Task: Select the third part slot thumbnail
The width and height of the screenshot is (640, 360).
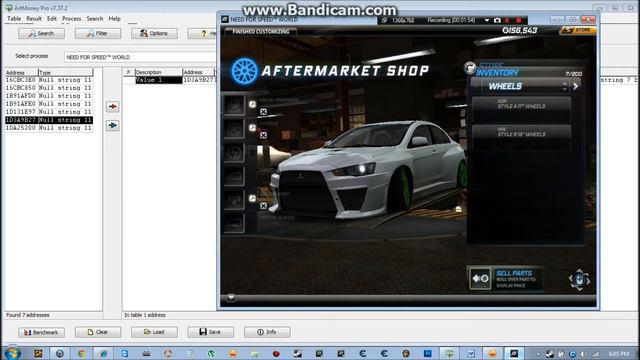Action: tap(234, 153)
